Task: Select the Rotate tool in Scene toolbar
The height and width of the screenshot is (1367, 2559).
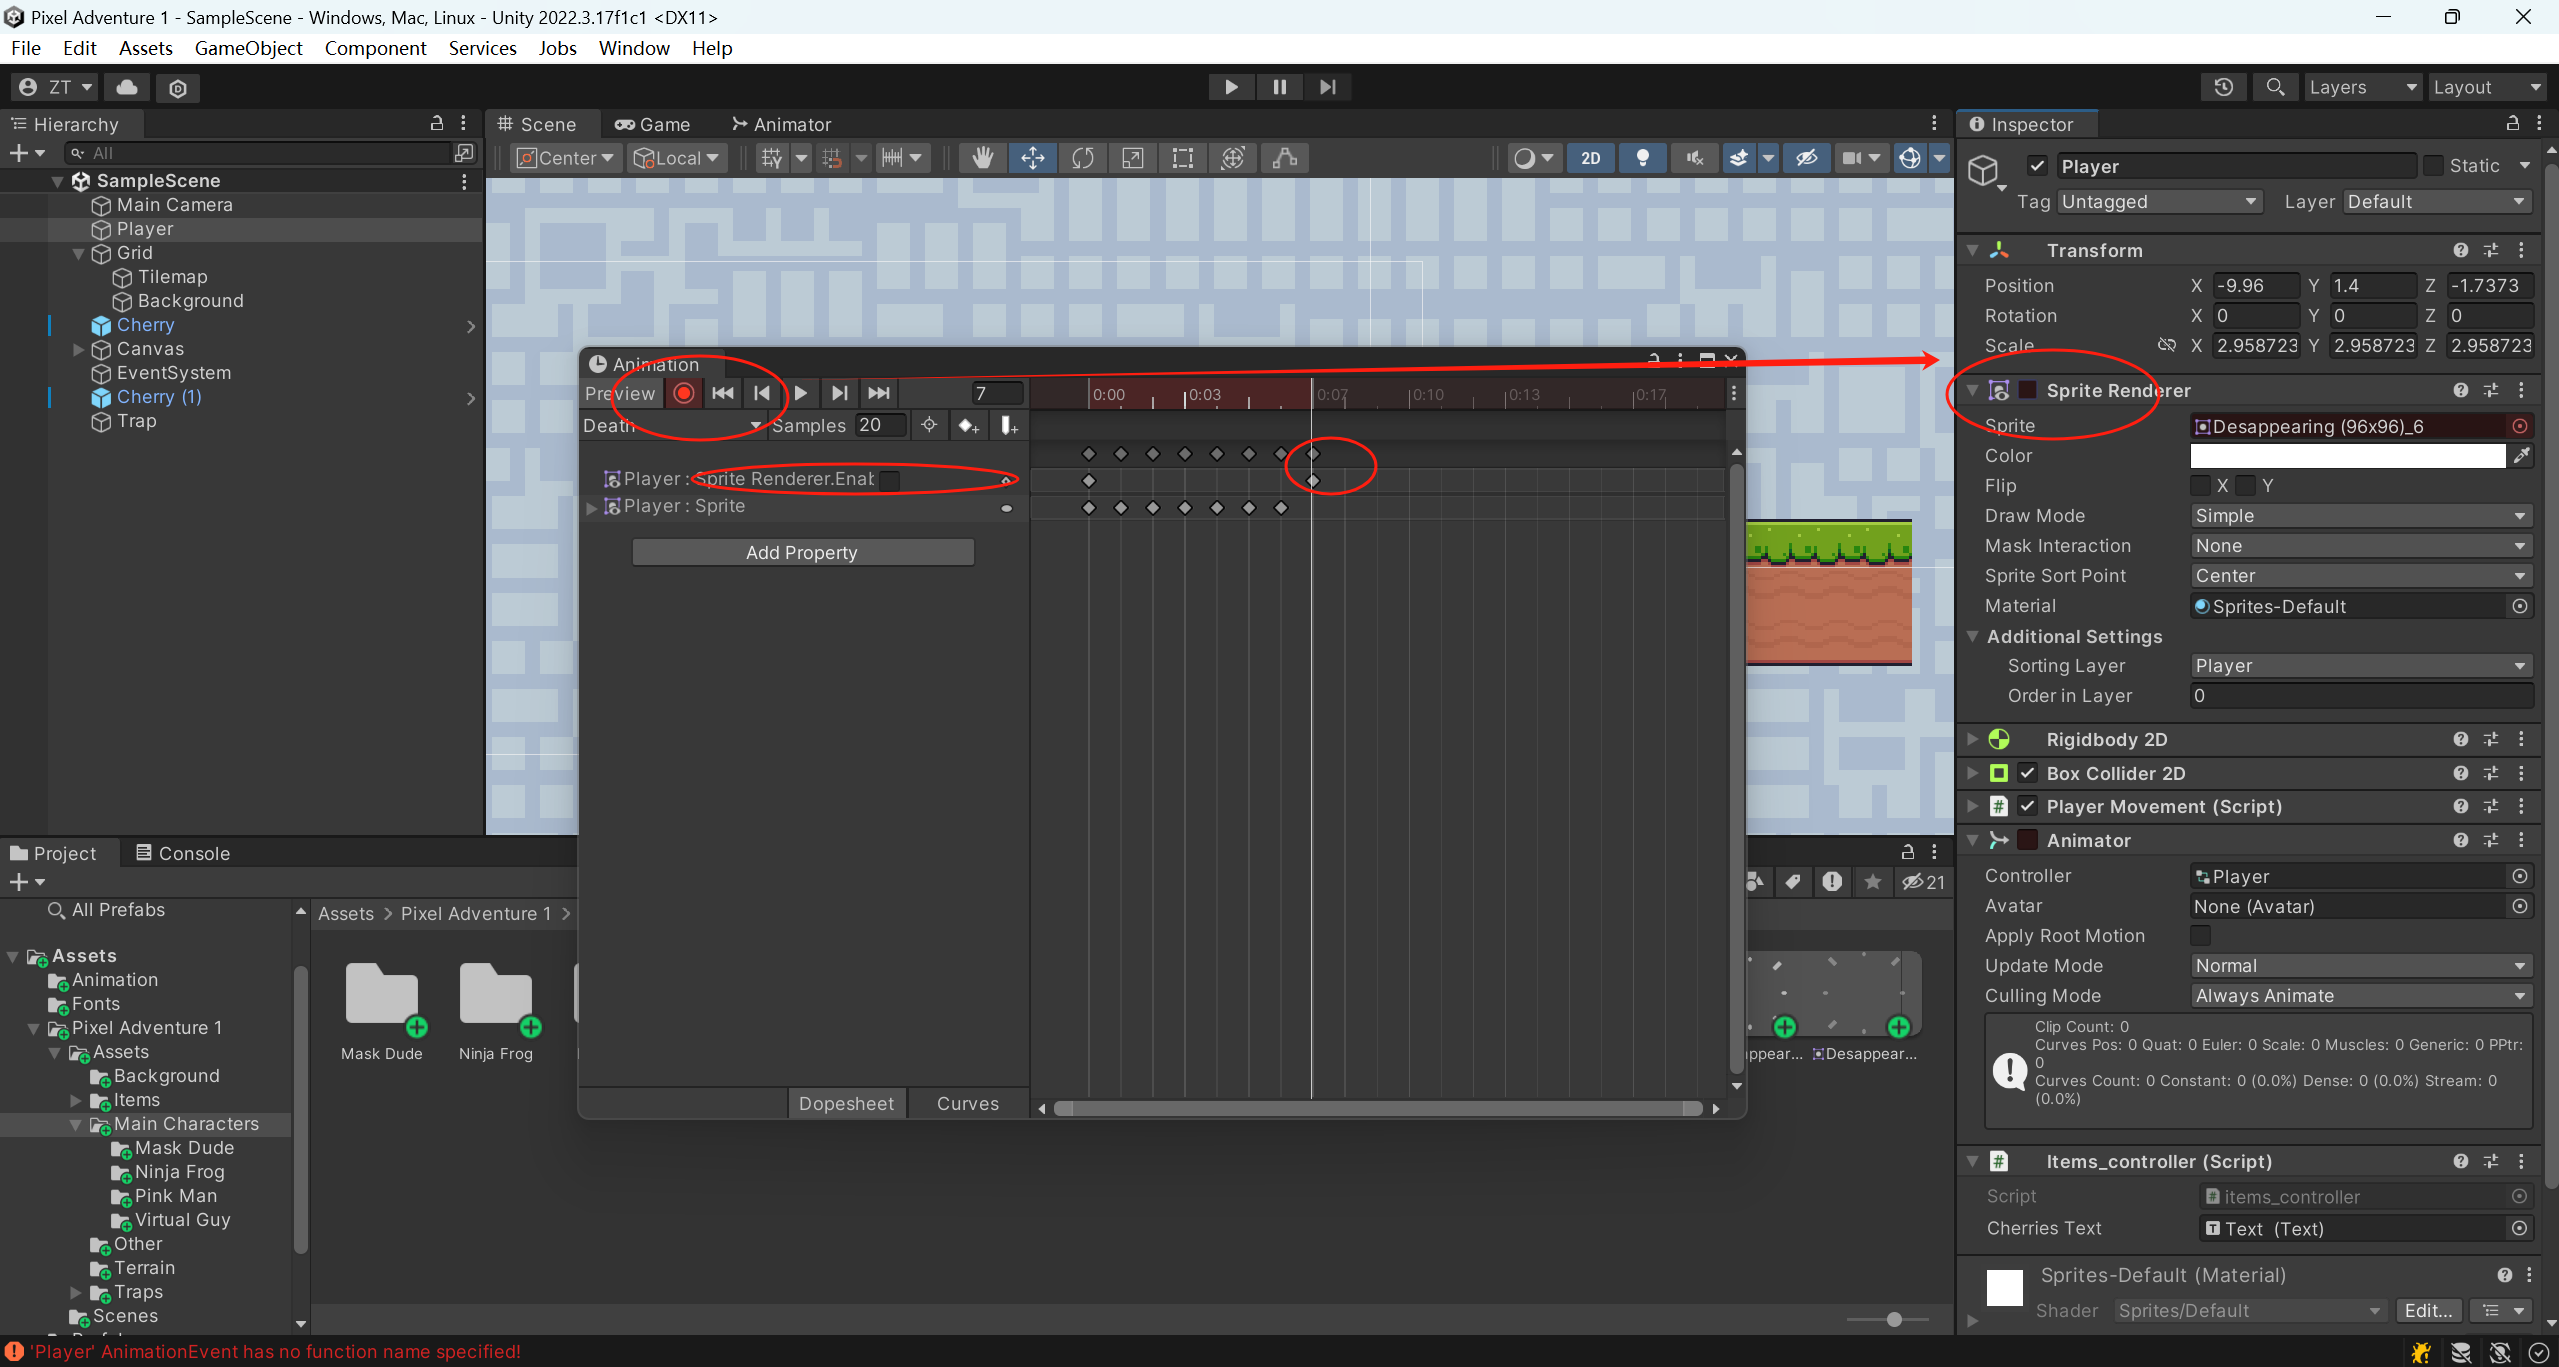Action: coord(1082,158)
